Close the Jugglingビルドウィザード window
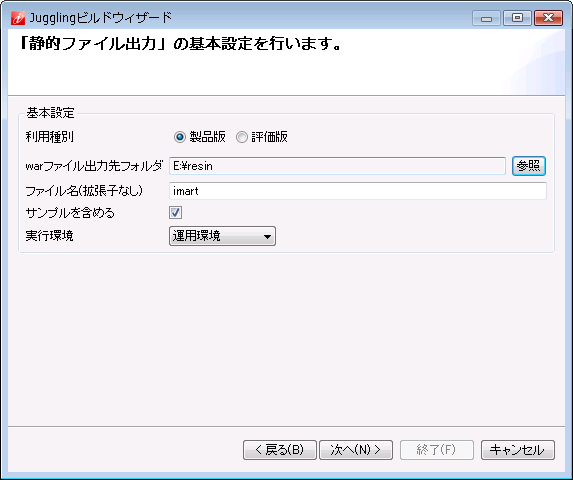The image size is (573, 480). 548,18
